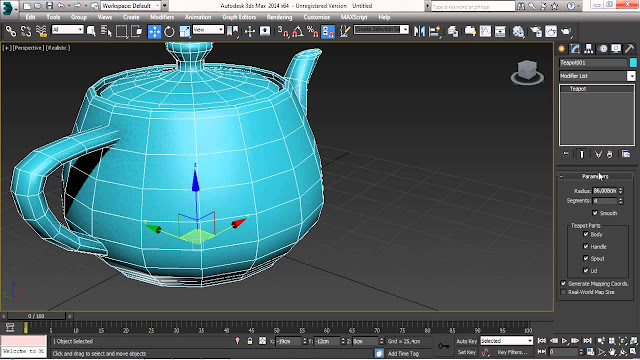Toggle Window/Crossing selection mode
Screen dimensions: 640x360
137,31
